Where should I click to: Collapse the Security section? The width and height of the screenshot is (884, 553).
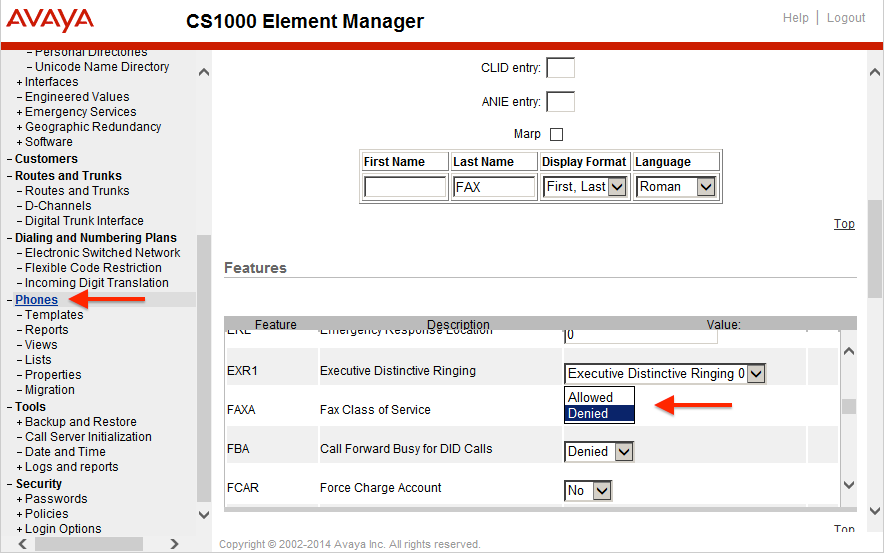click(10, 484)
